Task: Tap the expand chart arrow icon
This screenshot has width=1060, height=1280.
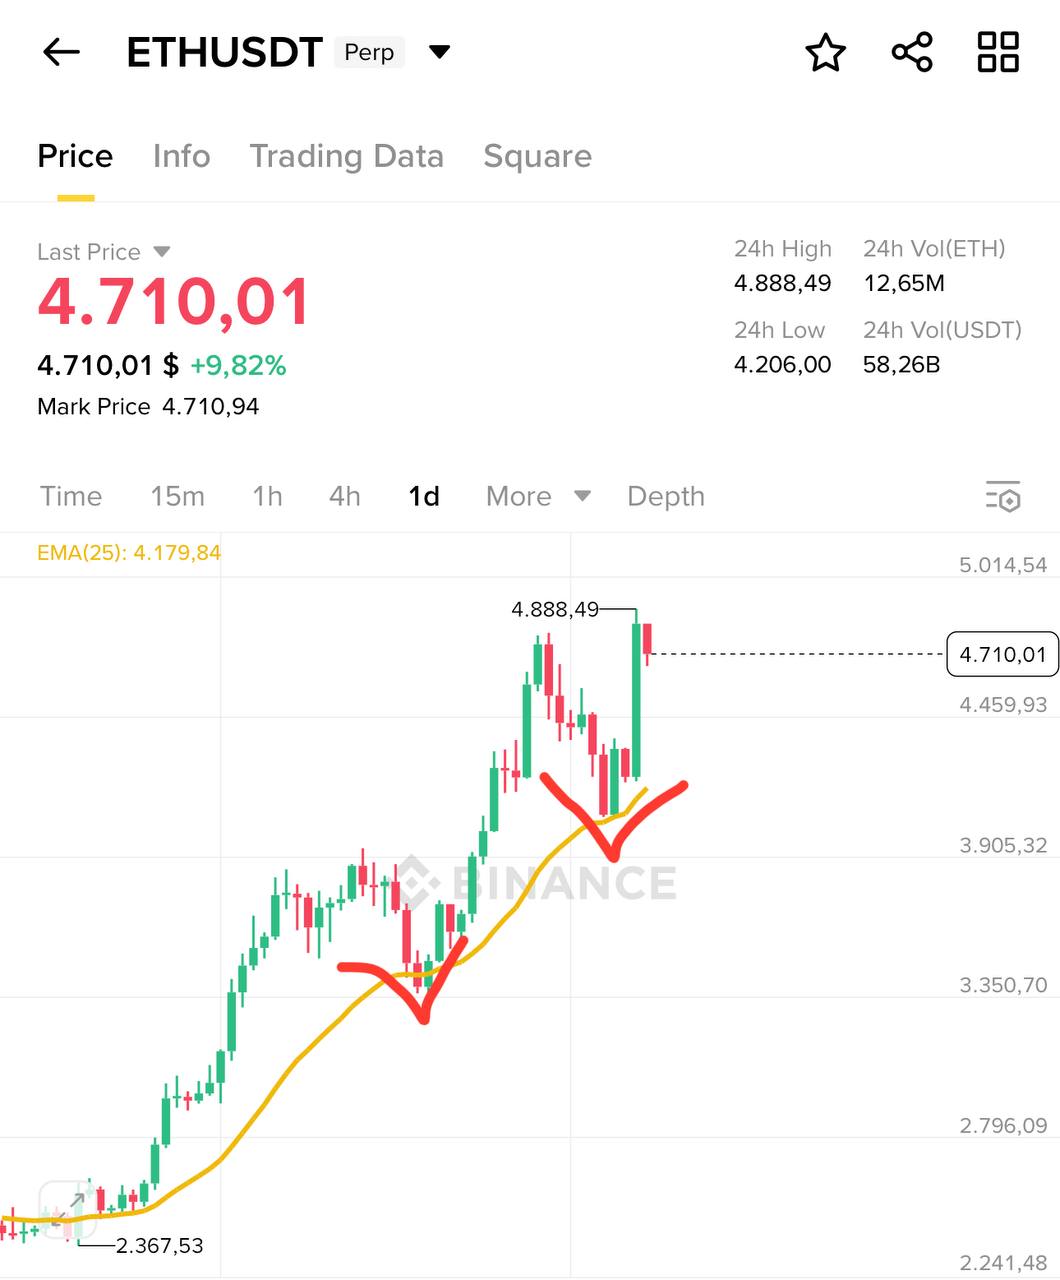Action: [67, 1206]
